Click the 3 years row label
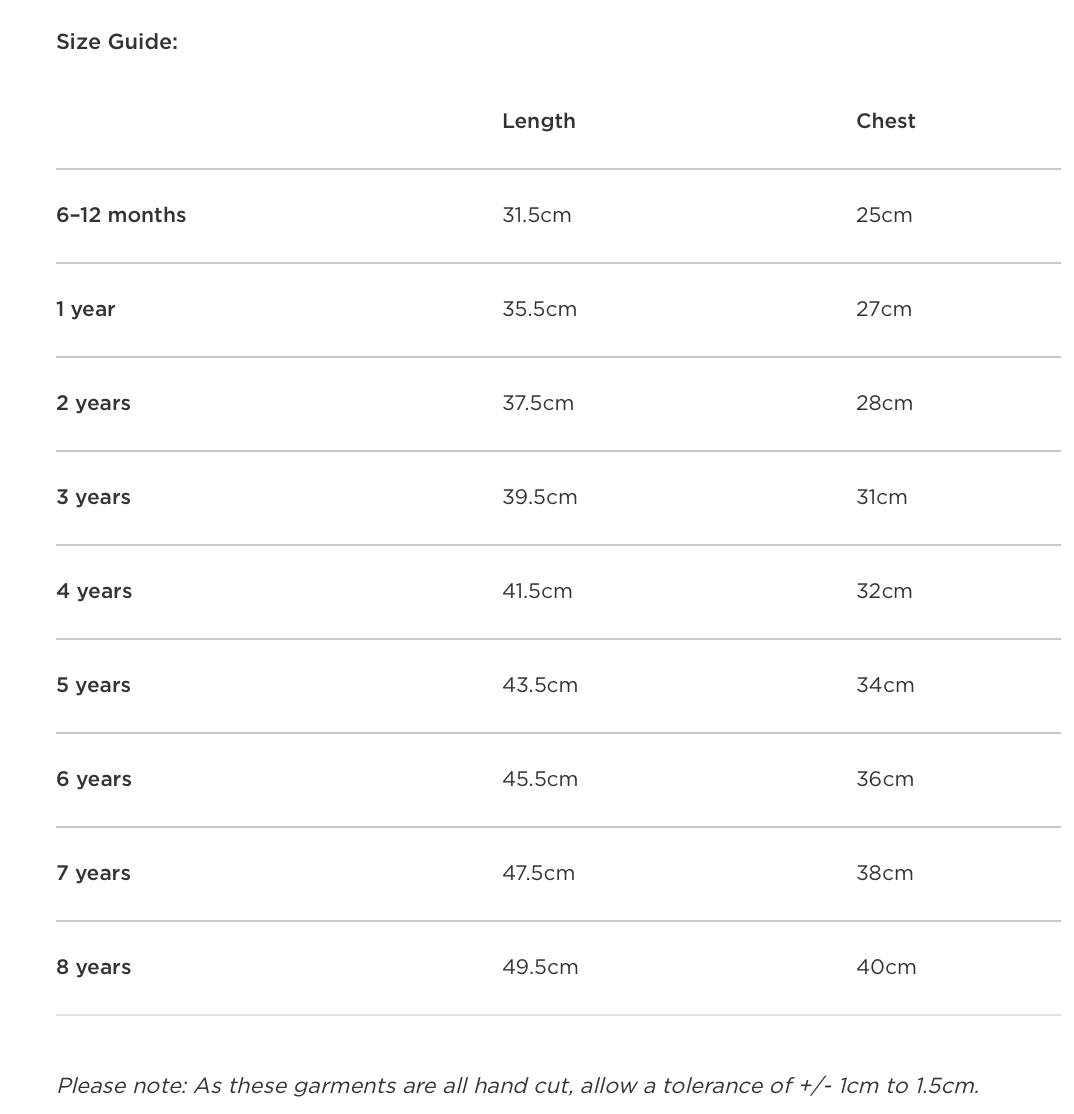Screen dimensions: 1074x1114 pos(93,497)
